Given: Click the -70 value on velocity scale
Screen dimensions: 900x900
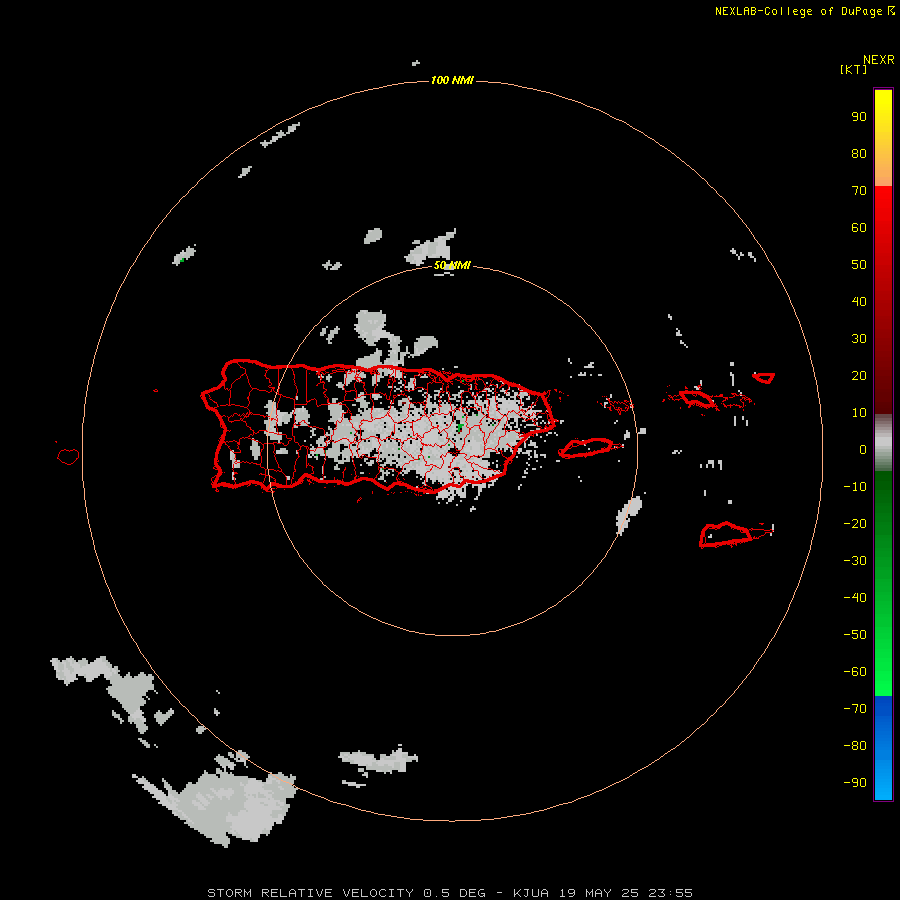Looking at the screenshot, I should pyautogui.click(x=855, y=709).
